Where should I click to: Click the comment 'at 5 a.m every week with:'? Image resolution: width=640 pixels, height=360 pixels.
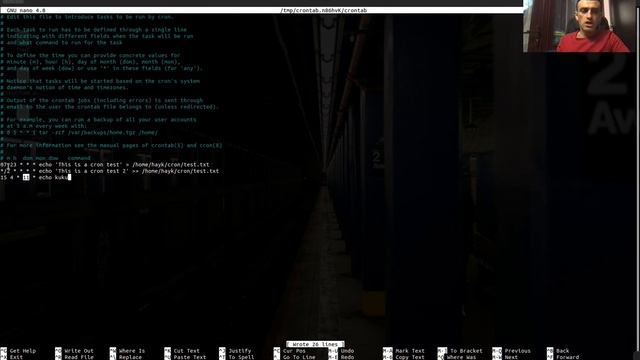coord(44,126)
